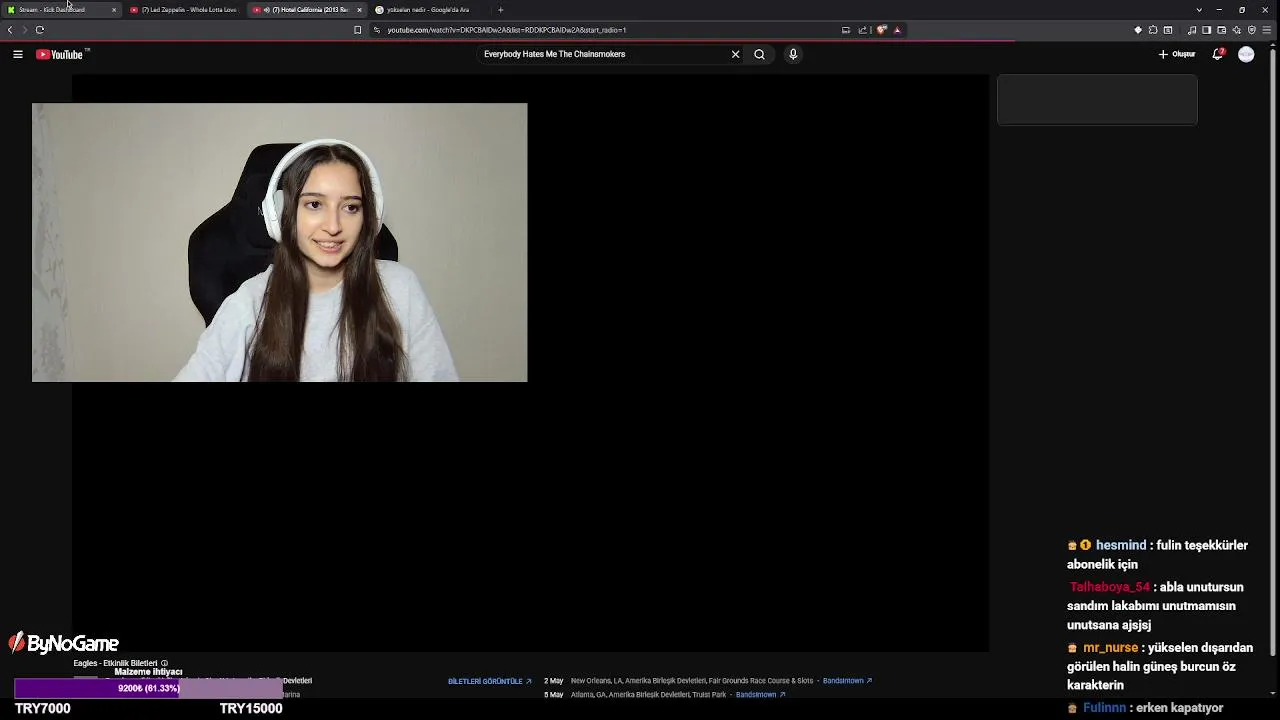
Task: Click Fulinnn username in chat
Action: point(1104,707)
